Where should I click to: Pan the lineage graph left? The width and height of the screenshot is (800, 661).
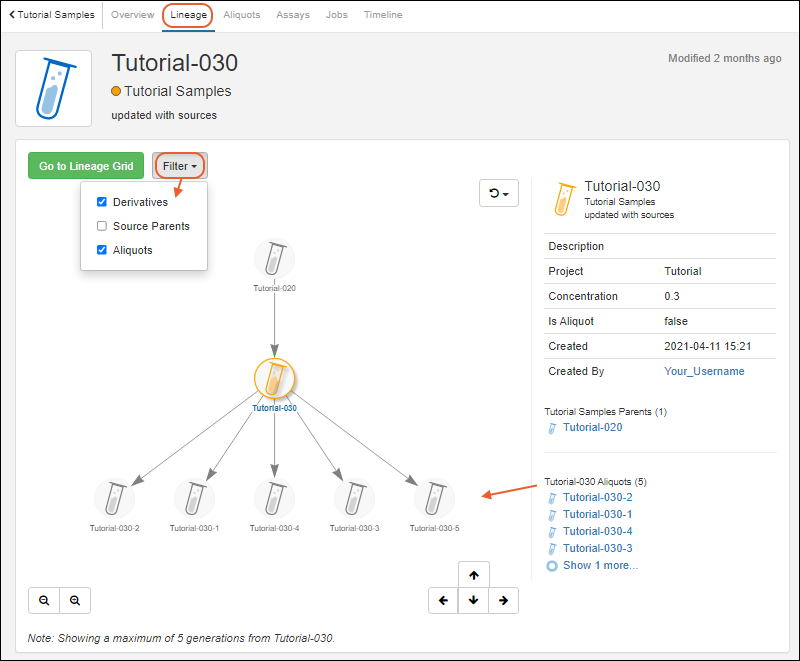click(443, 600)
